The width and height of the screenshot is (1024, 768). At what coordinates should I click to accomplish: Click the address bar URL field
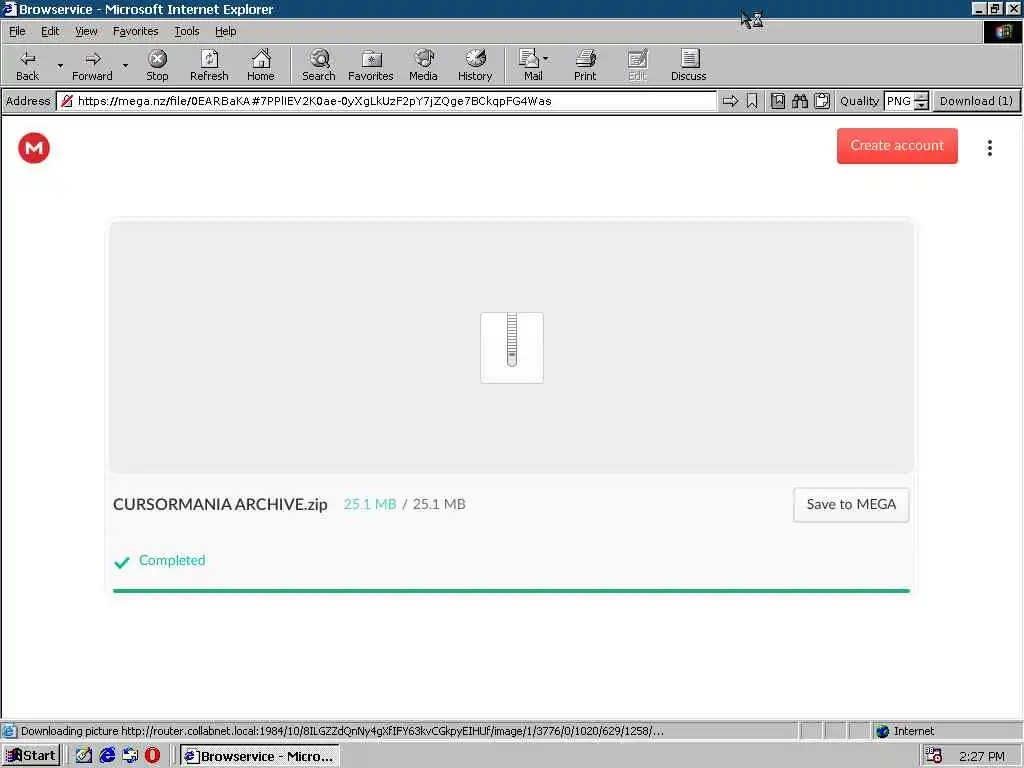387,101
